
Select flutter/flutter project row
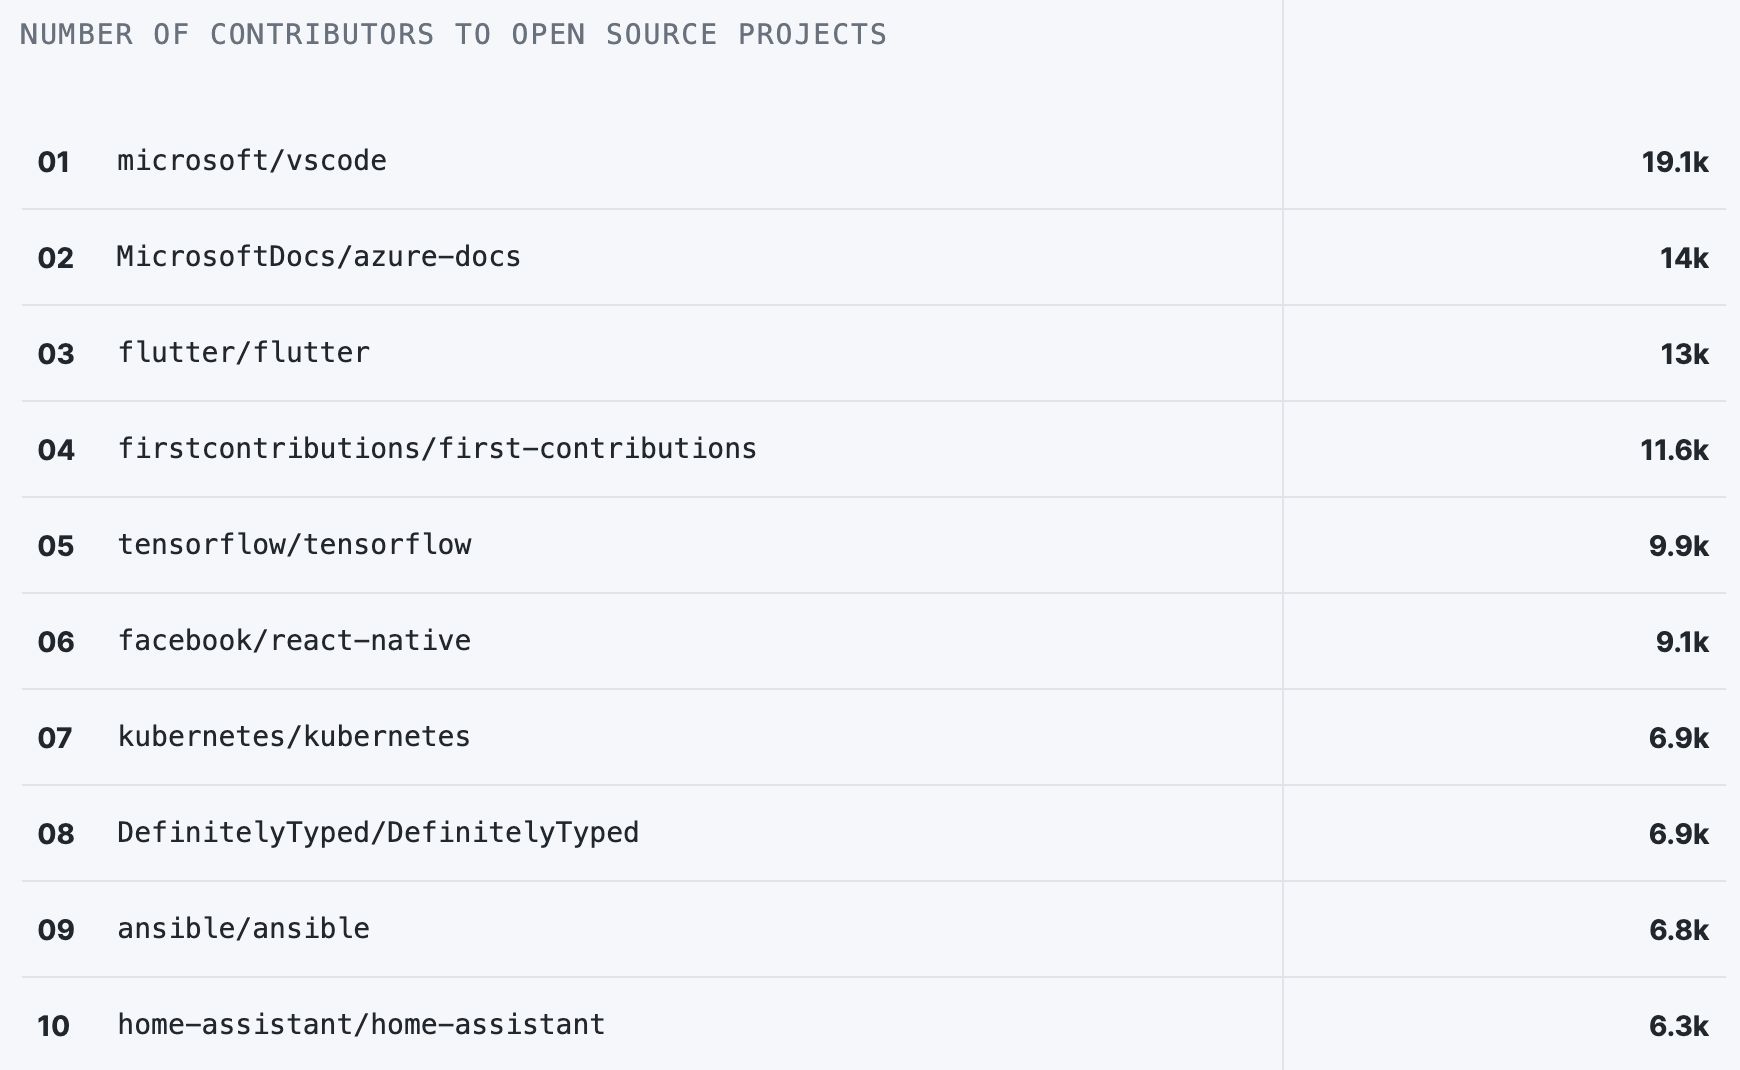[244, 353]
